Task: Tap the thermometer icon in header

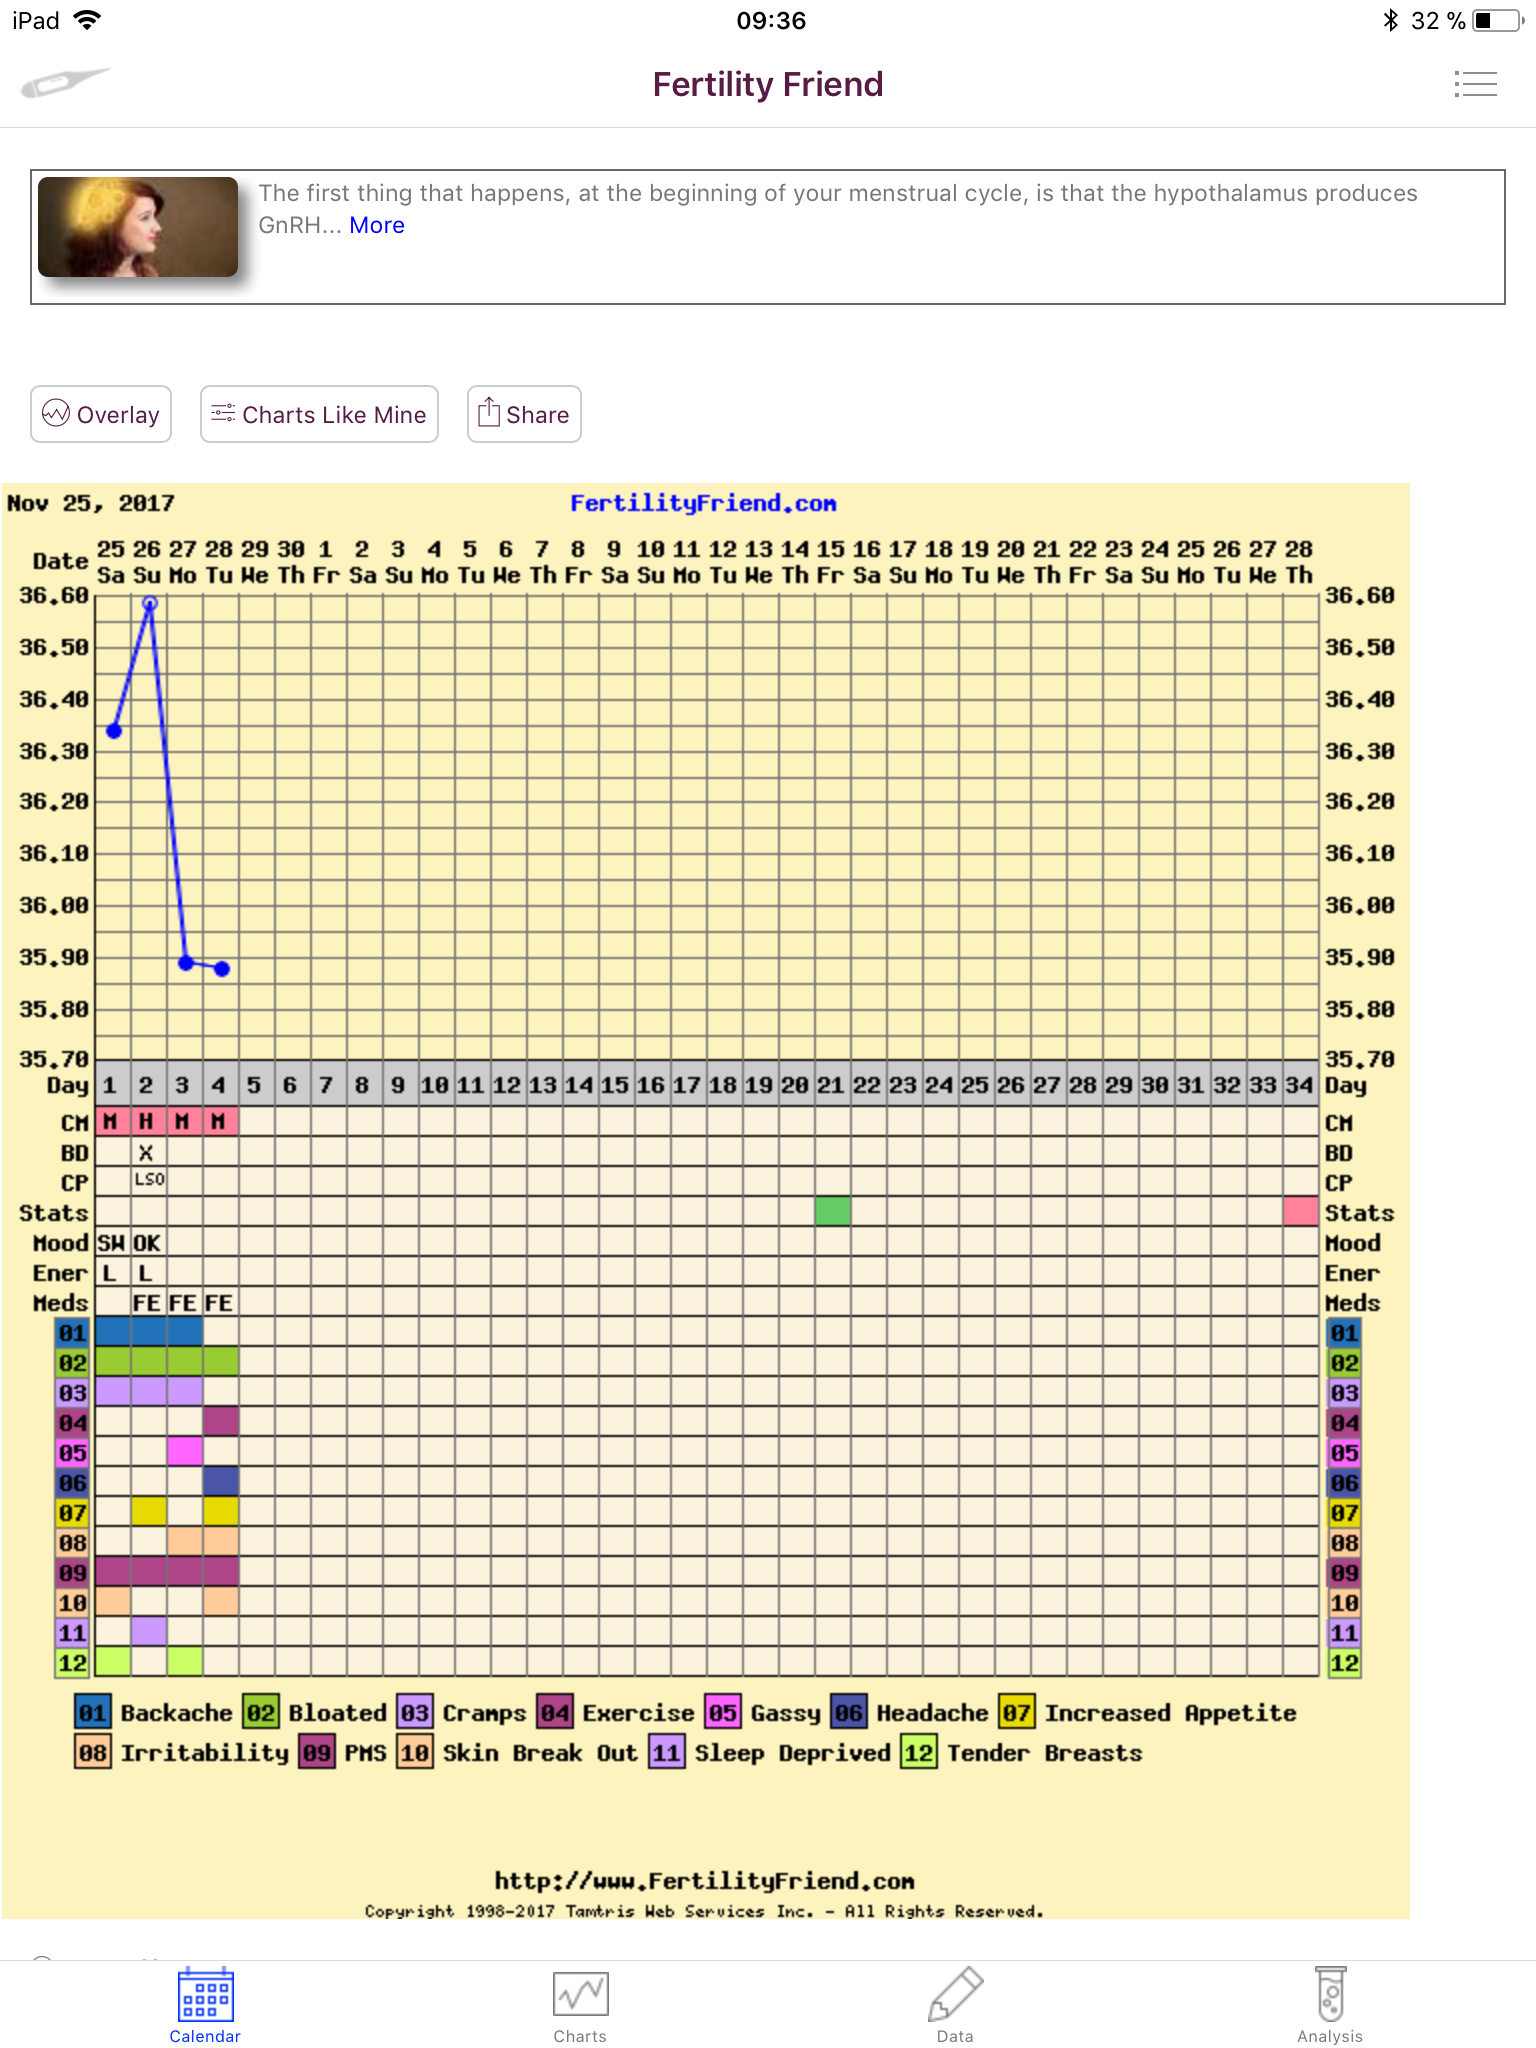Action: (x=65, y=84)
